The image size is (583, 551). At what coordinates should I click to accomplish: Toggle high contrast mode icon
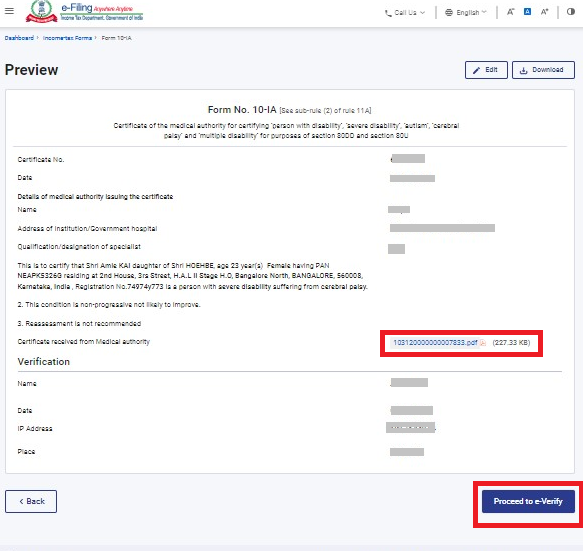point(571,12)
